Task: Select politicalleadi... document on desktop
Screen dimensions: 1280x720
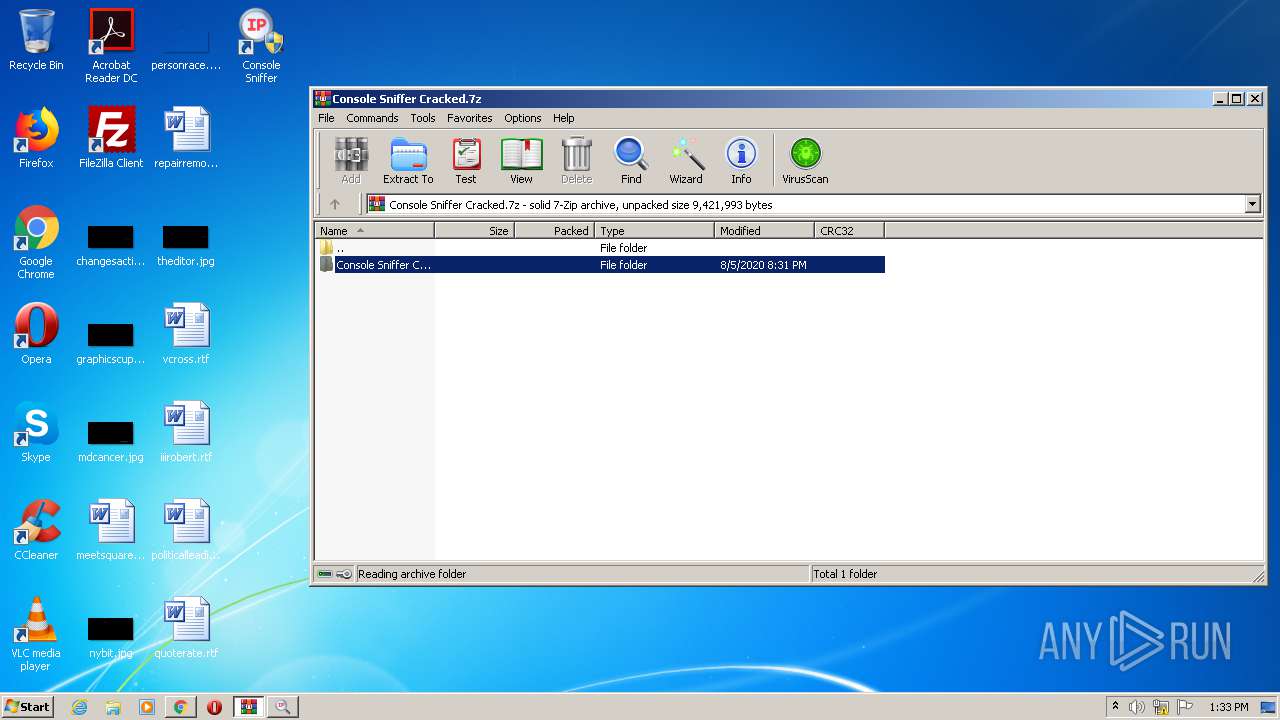Action: [186, 530]
